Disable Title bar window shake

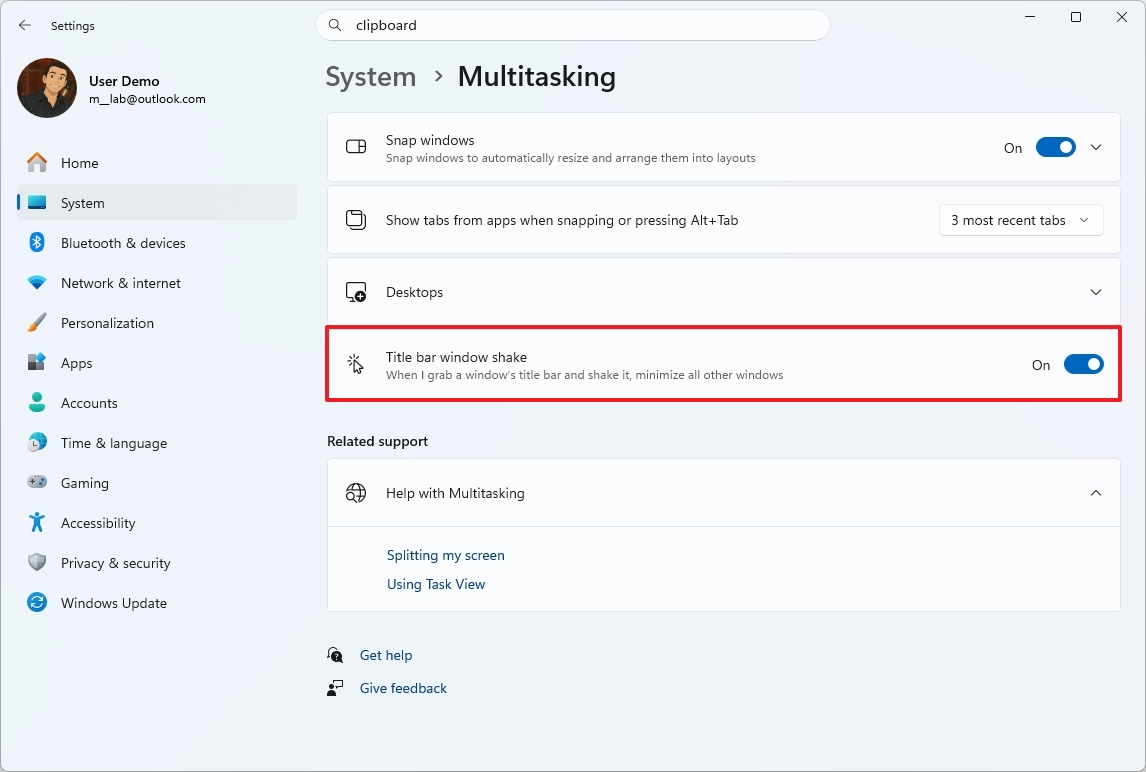click(1083, 364)
